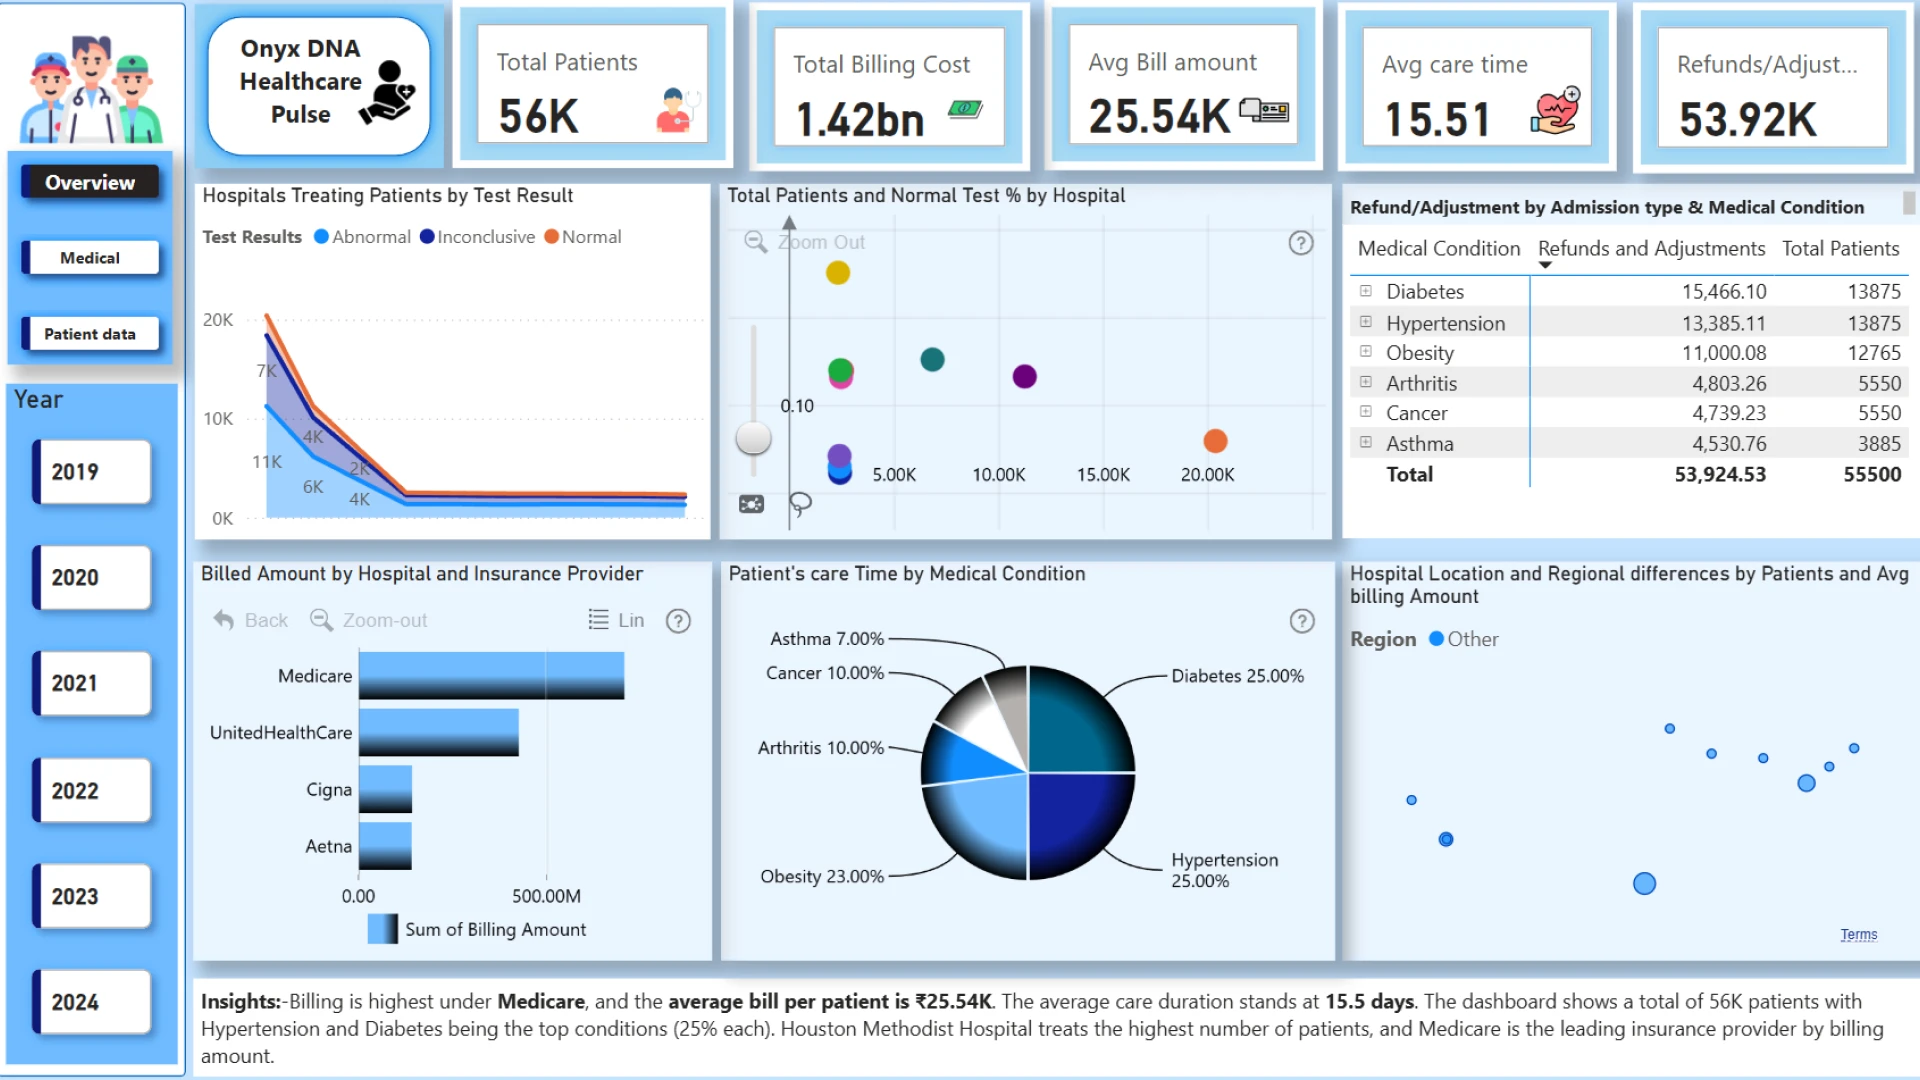Open help icon in billed amount chart
This screenshot has height=1080, width=1920.
678,621
